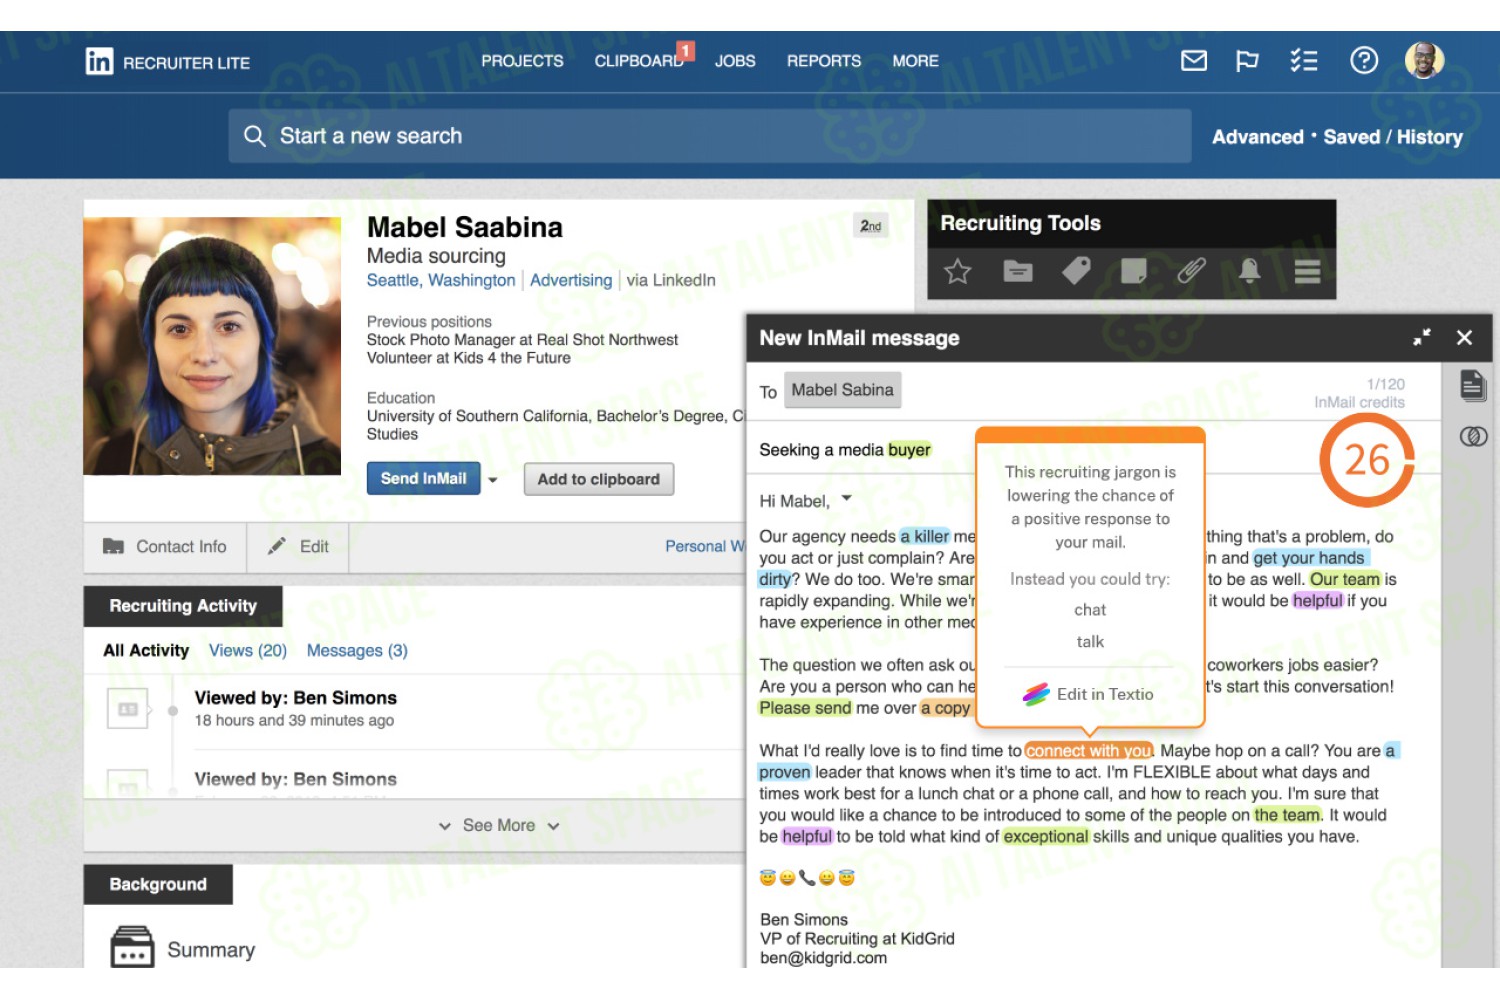Open the mail inbox icon

(1194, 61)
